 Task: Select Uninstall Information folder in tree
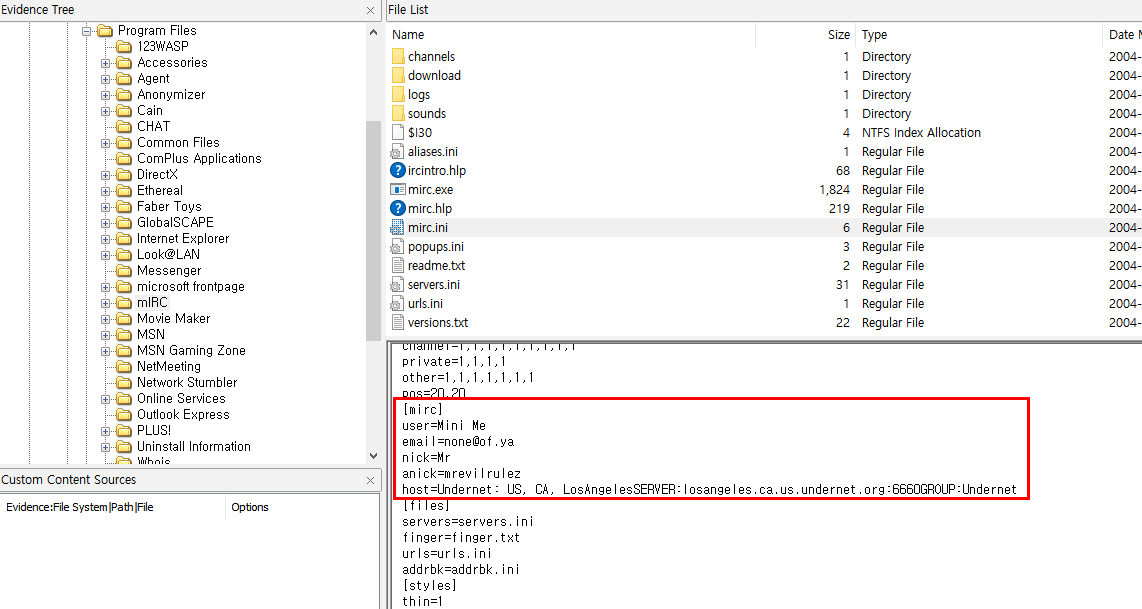click(194, 447)
